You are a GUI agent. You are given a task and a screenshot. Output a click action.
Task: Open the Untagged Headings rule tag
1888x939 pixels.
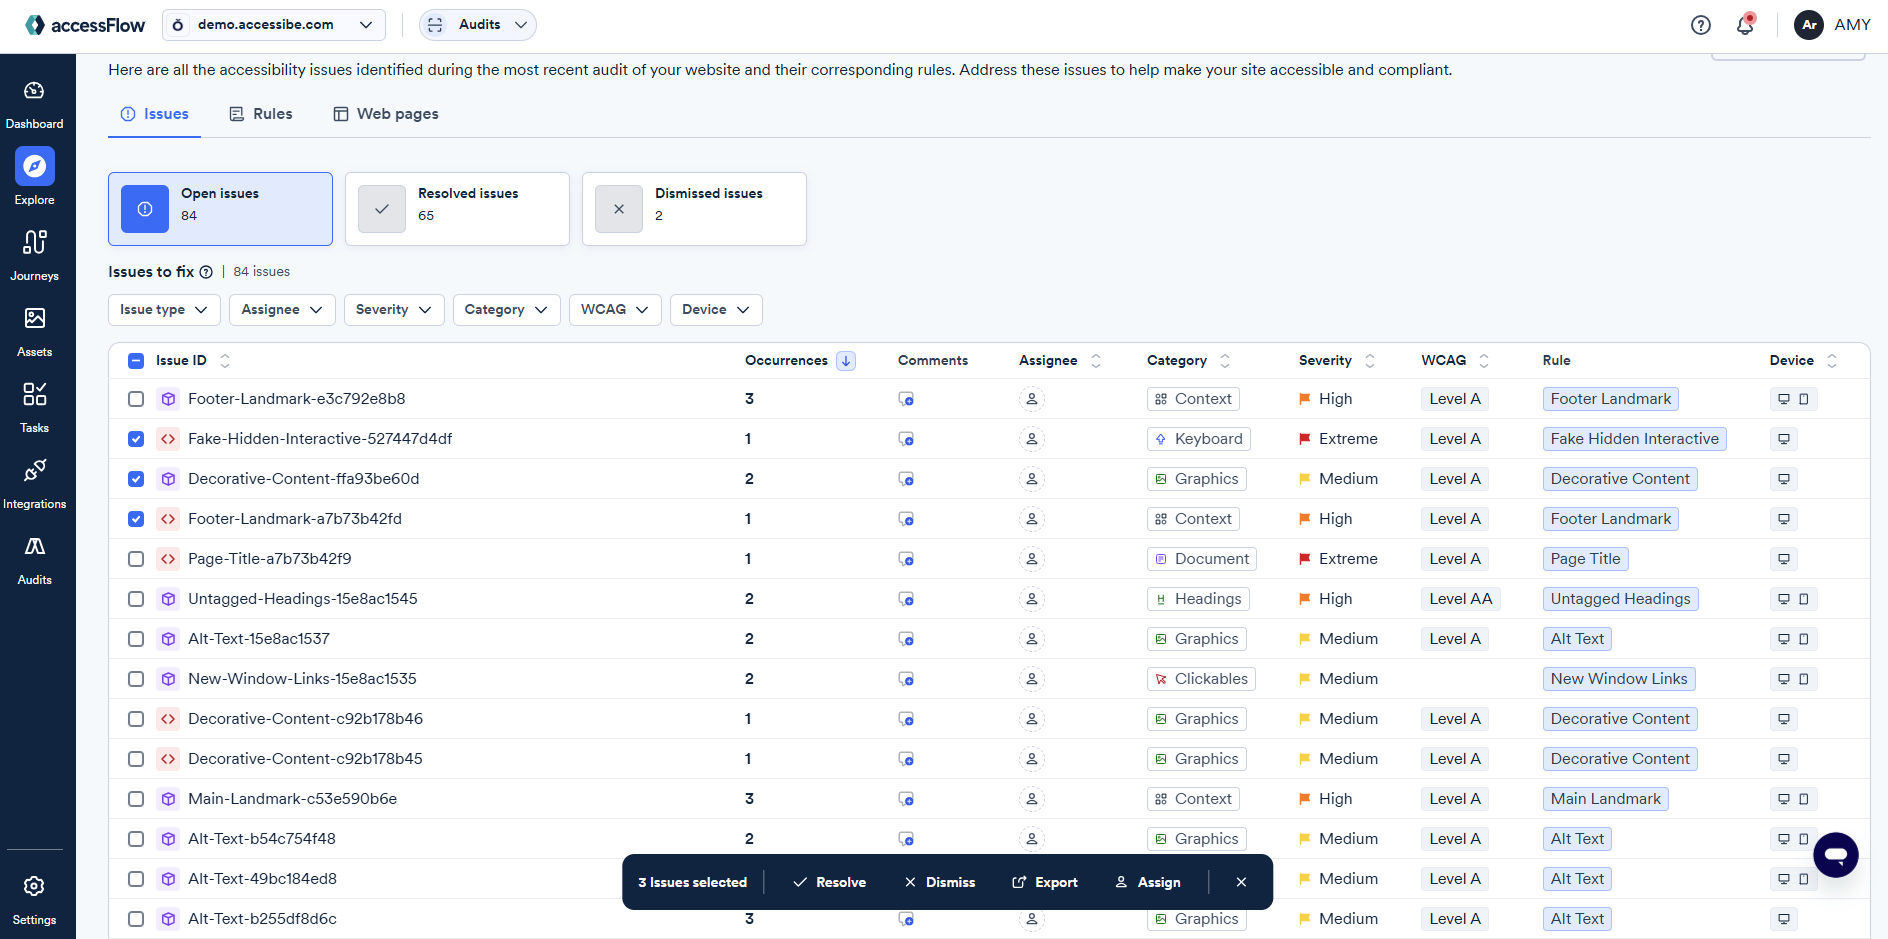pyautogui.click(x=1620, y=599)
